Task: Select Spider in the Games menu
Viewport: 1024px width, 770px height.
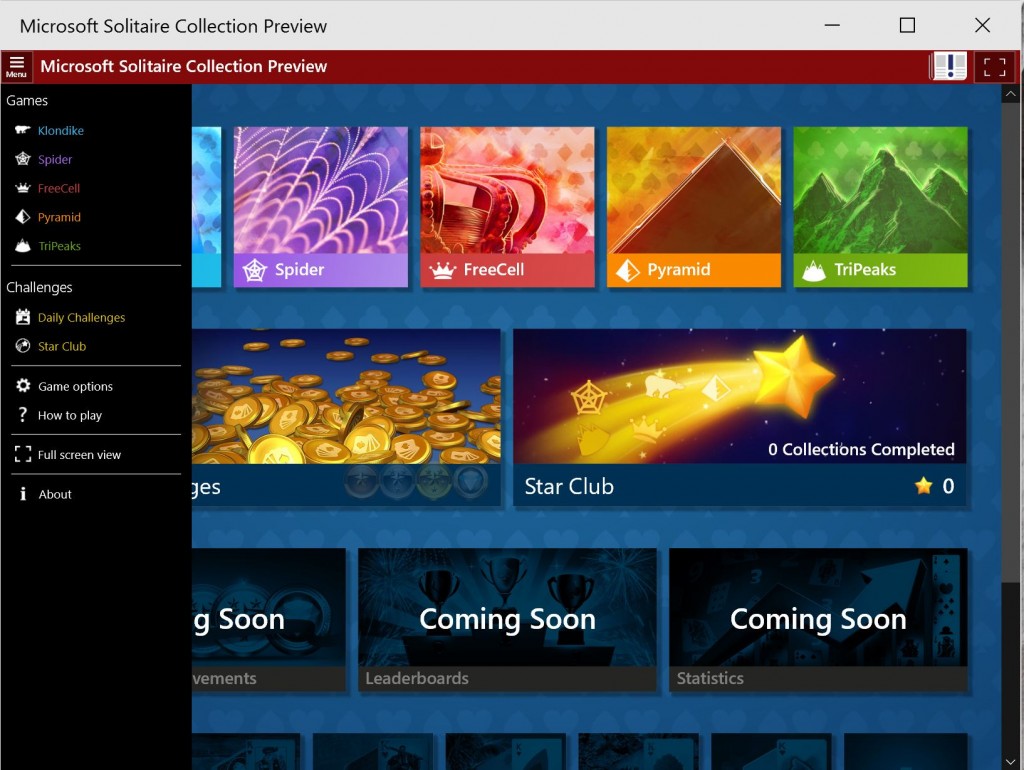Action: point(55,159)
